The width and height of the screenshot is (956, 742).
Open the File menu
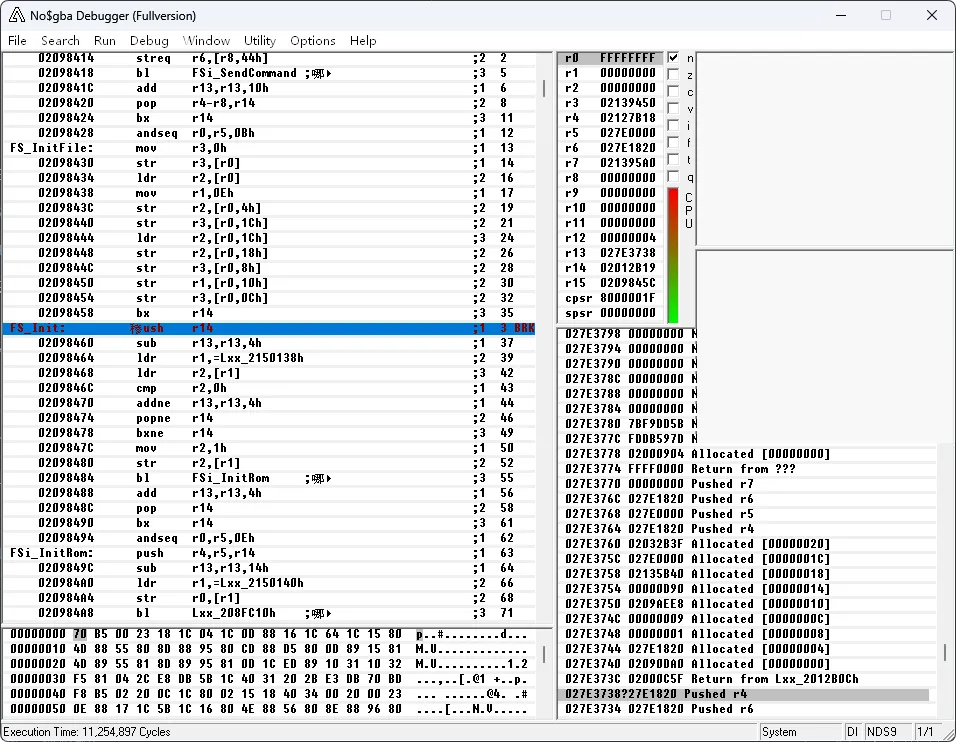click(x=17, y=41)
